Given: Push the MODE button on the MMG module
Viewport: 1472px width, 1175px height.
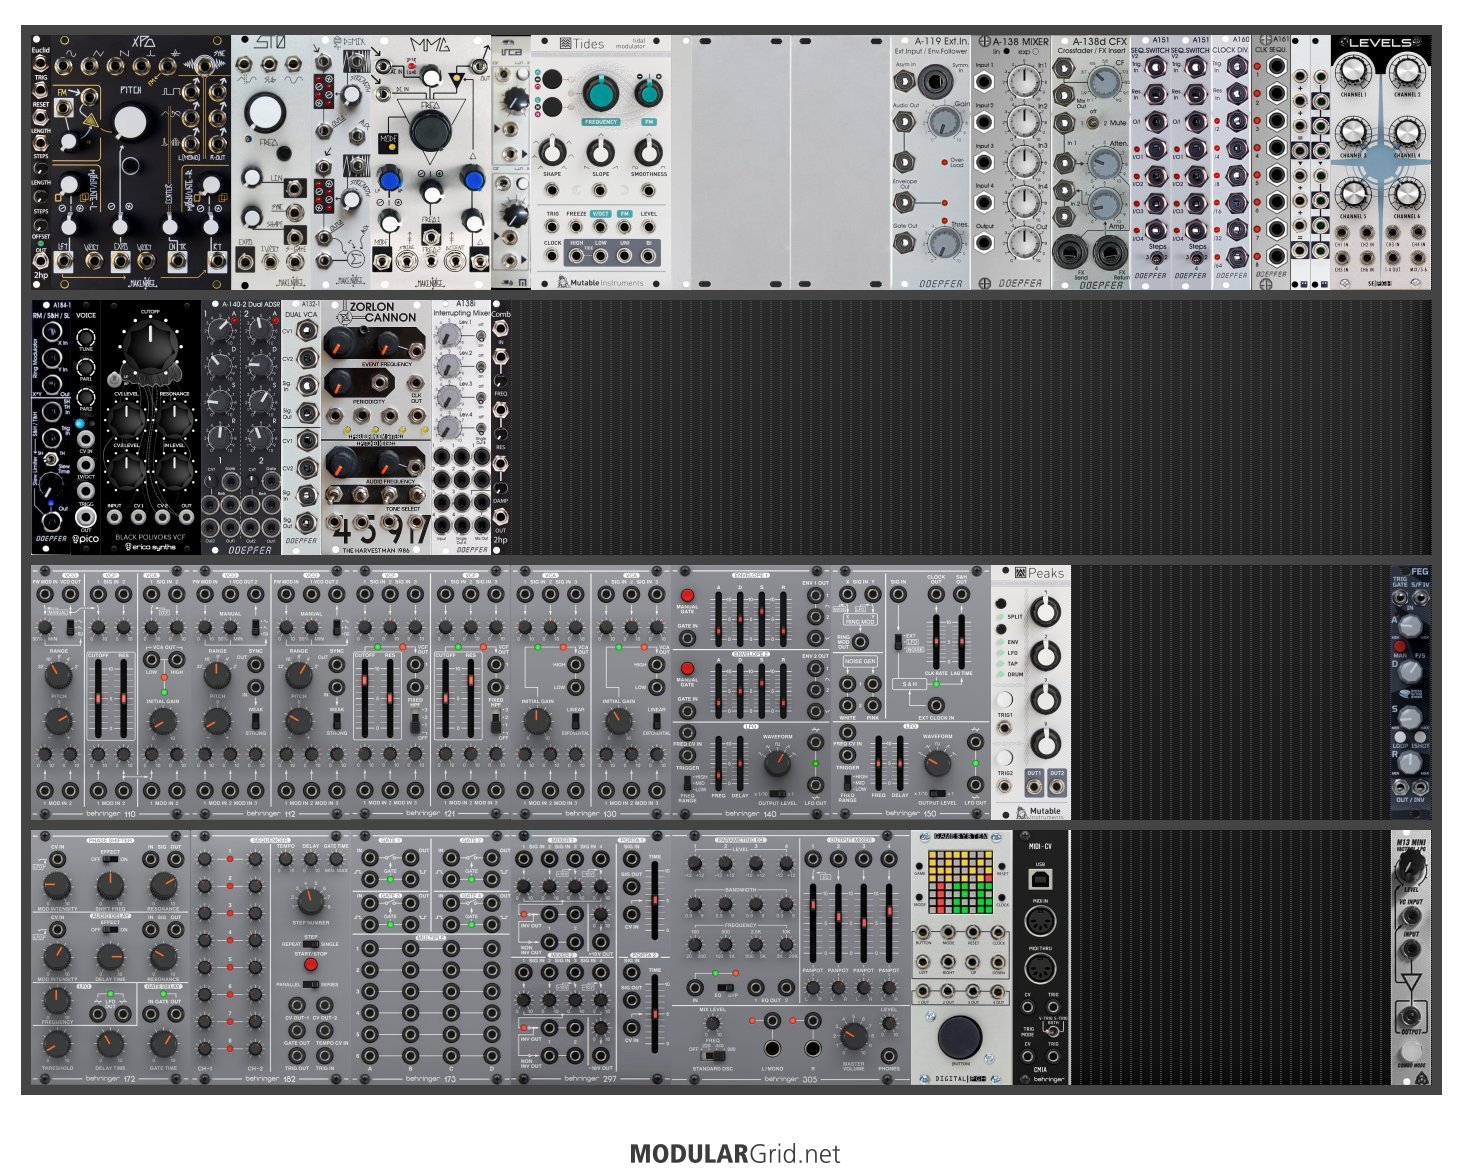Looking at the screenshot, I should pyautogui.click(x=388, y=144).
